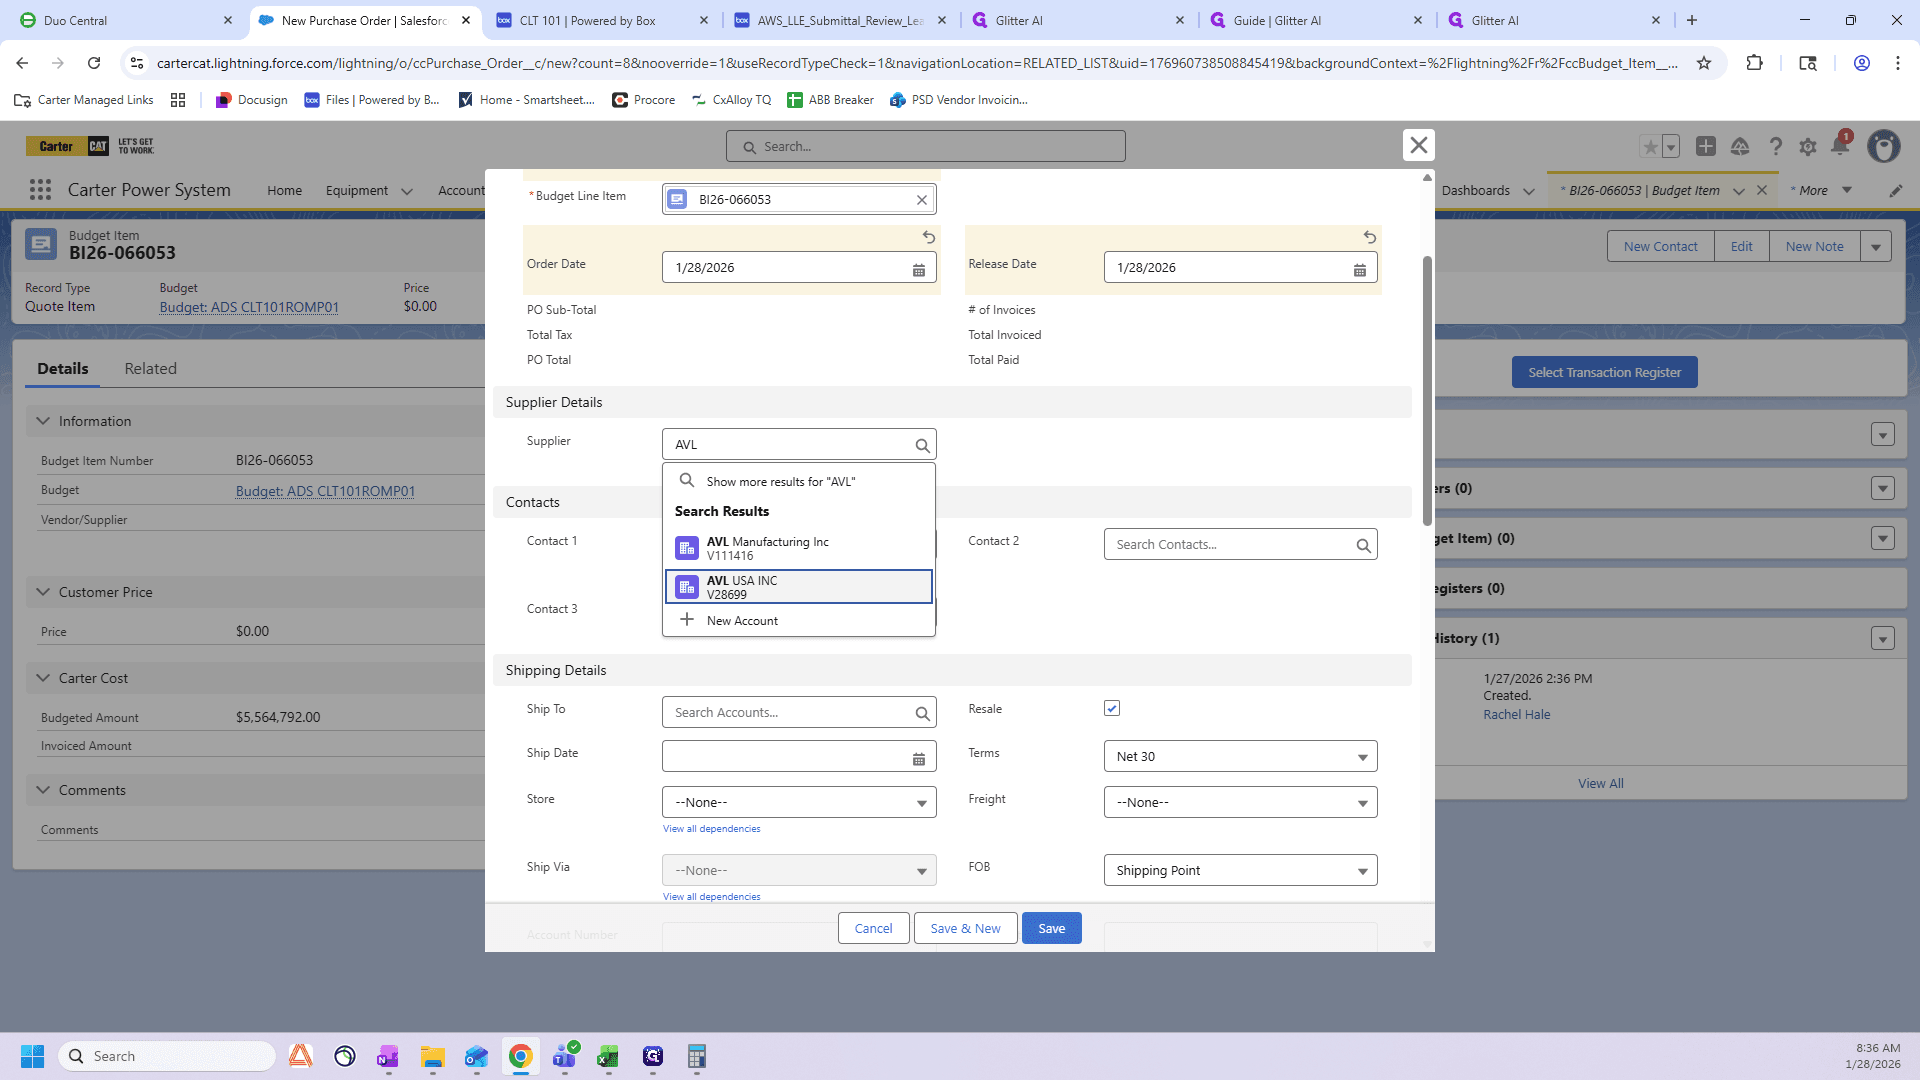This screenshot has width=1920, height=1080.
Task: Open Salesforce Setup gear menu
Action: pos(1808,147)
